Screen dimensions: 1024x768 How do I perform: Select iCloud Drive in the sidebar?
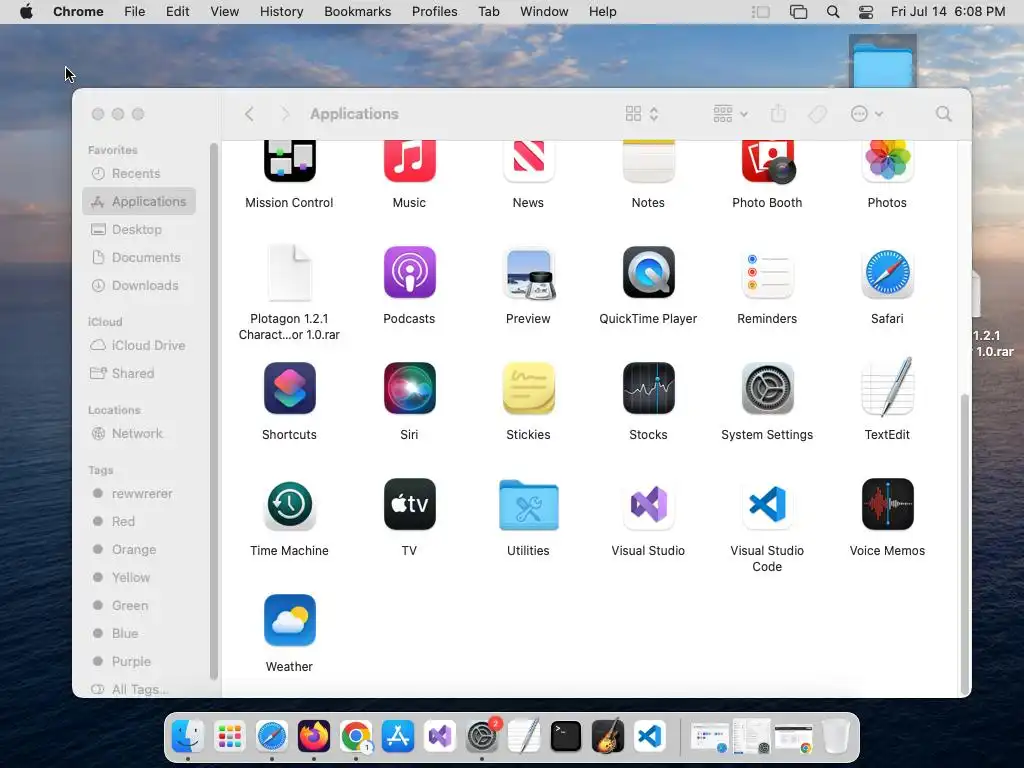pyautogui.click(x=139, y=345)
